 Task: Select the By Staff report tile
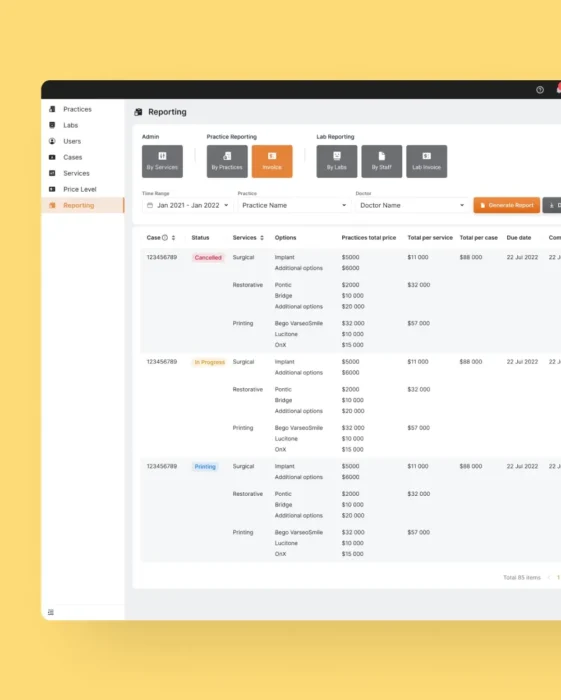click(382, 161)
